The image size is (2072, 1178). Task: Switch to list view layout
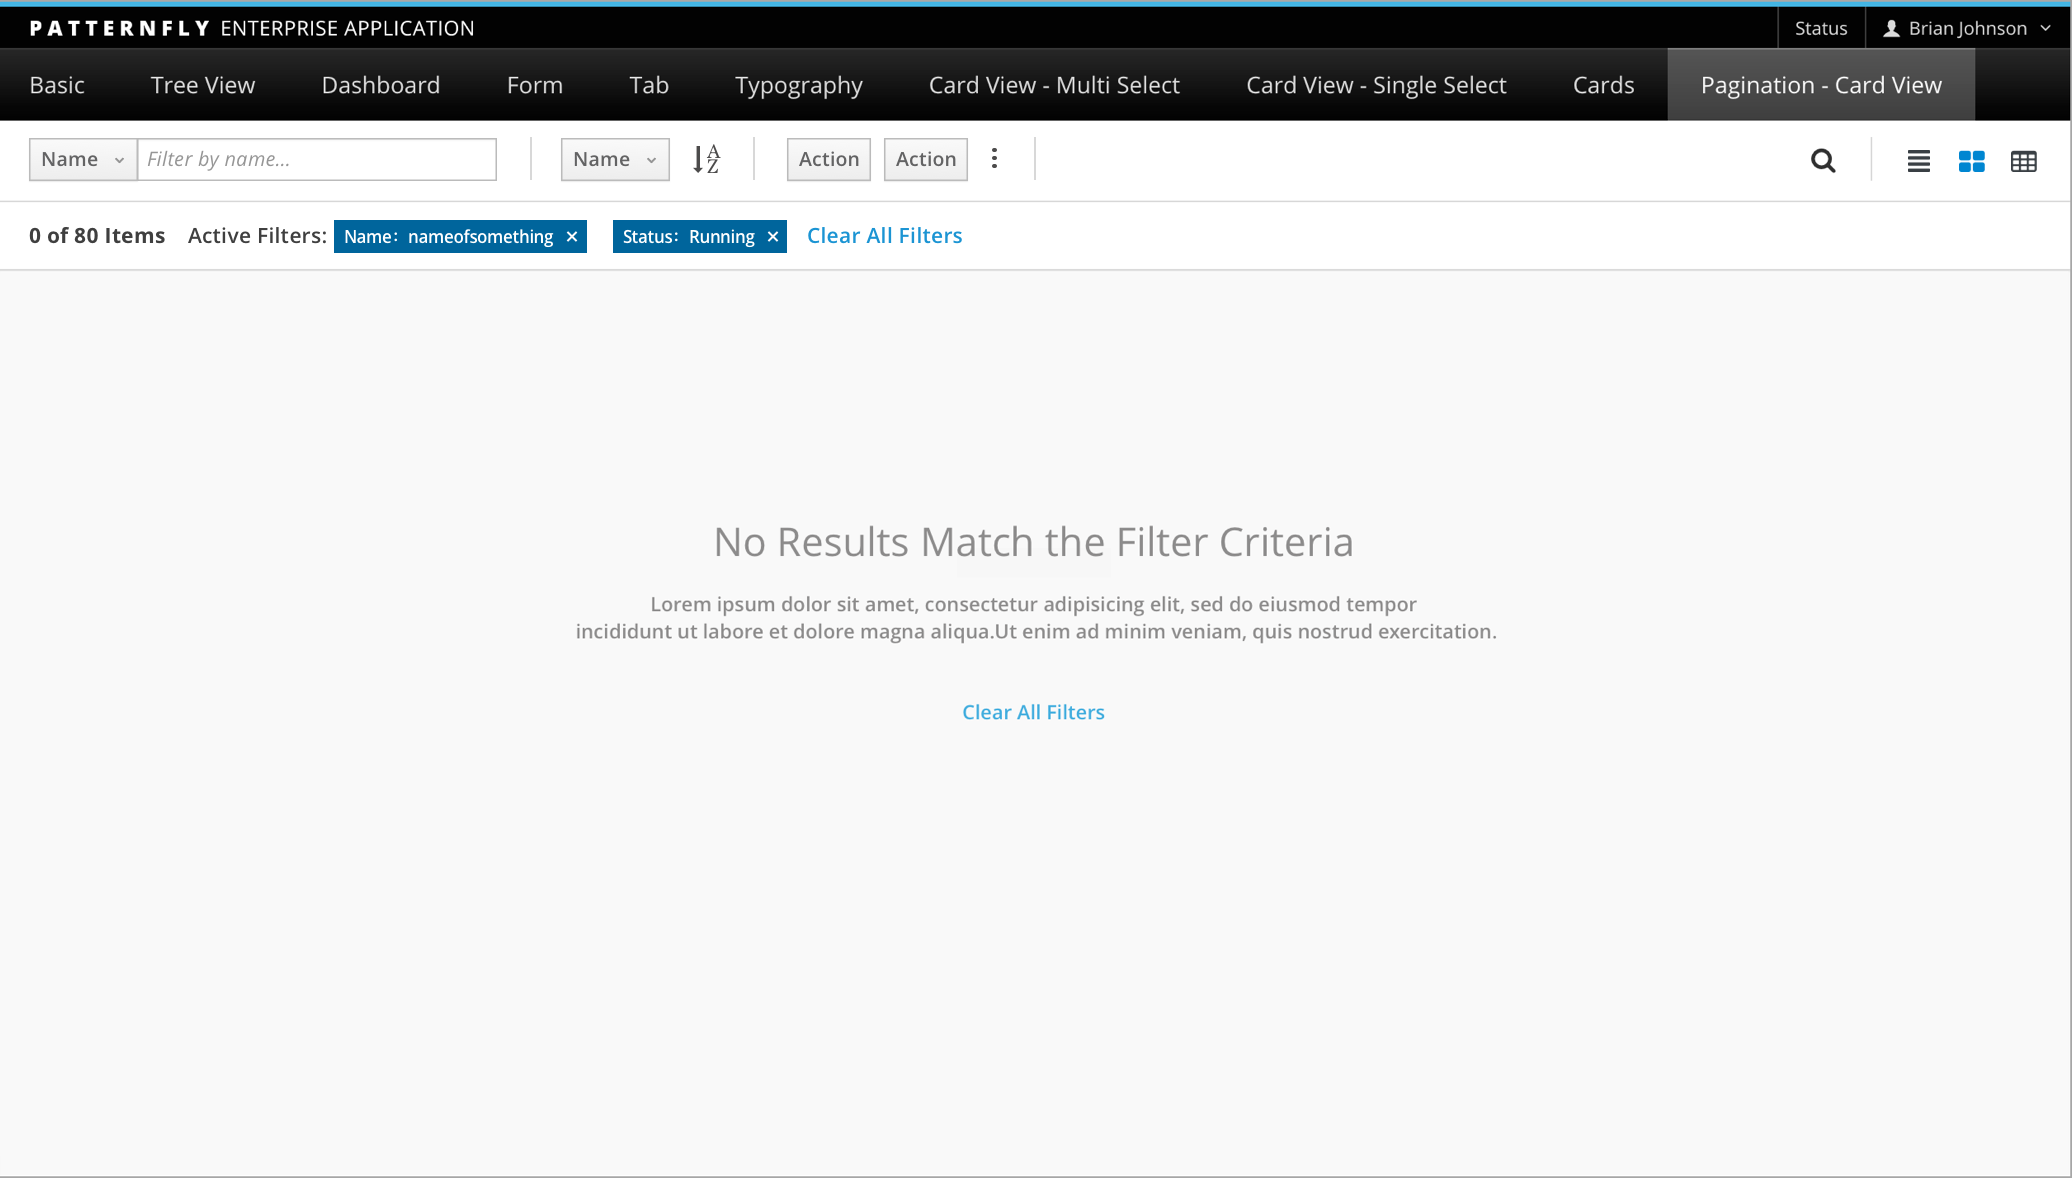click(x=1920, y=159)
